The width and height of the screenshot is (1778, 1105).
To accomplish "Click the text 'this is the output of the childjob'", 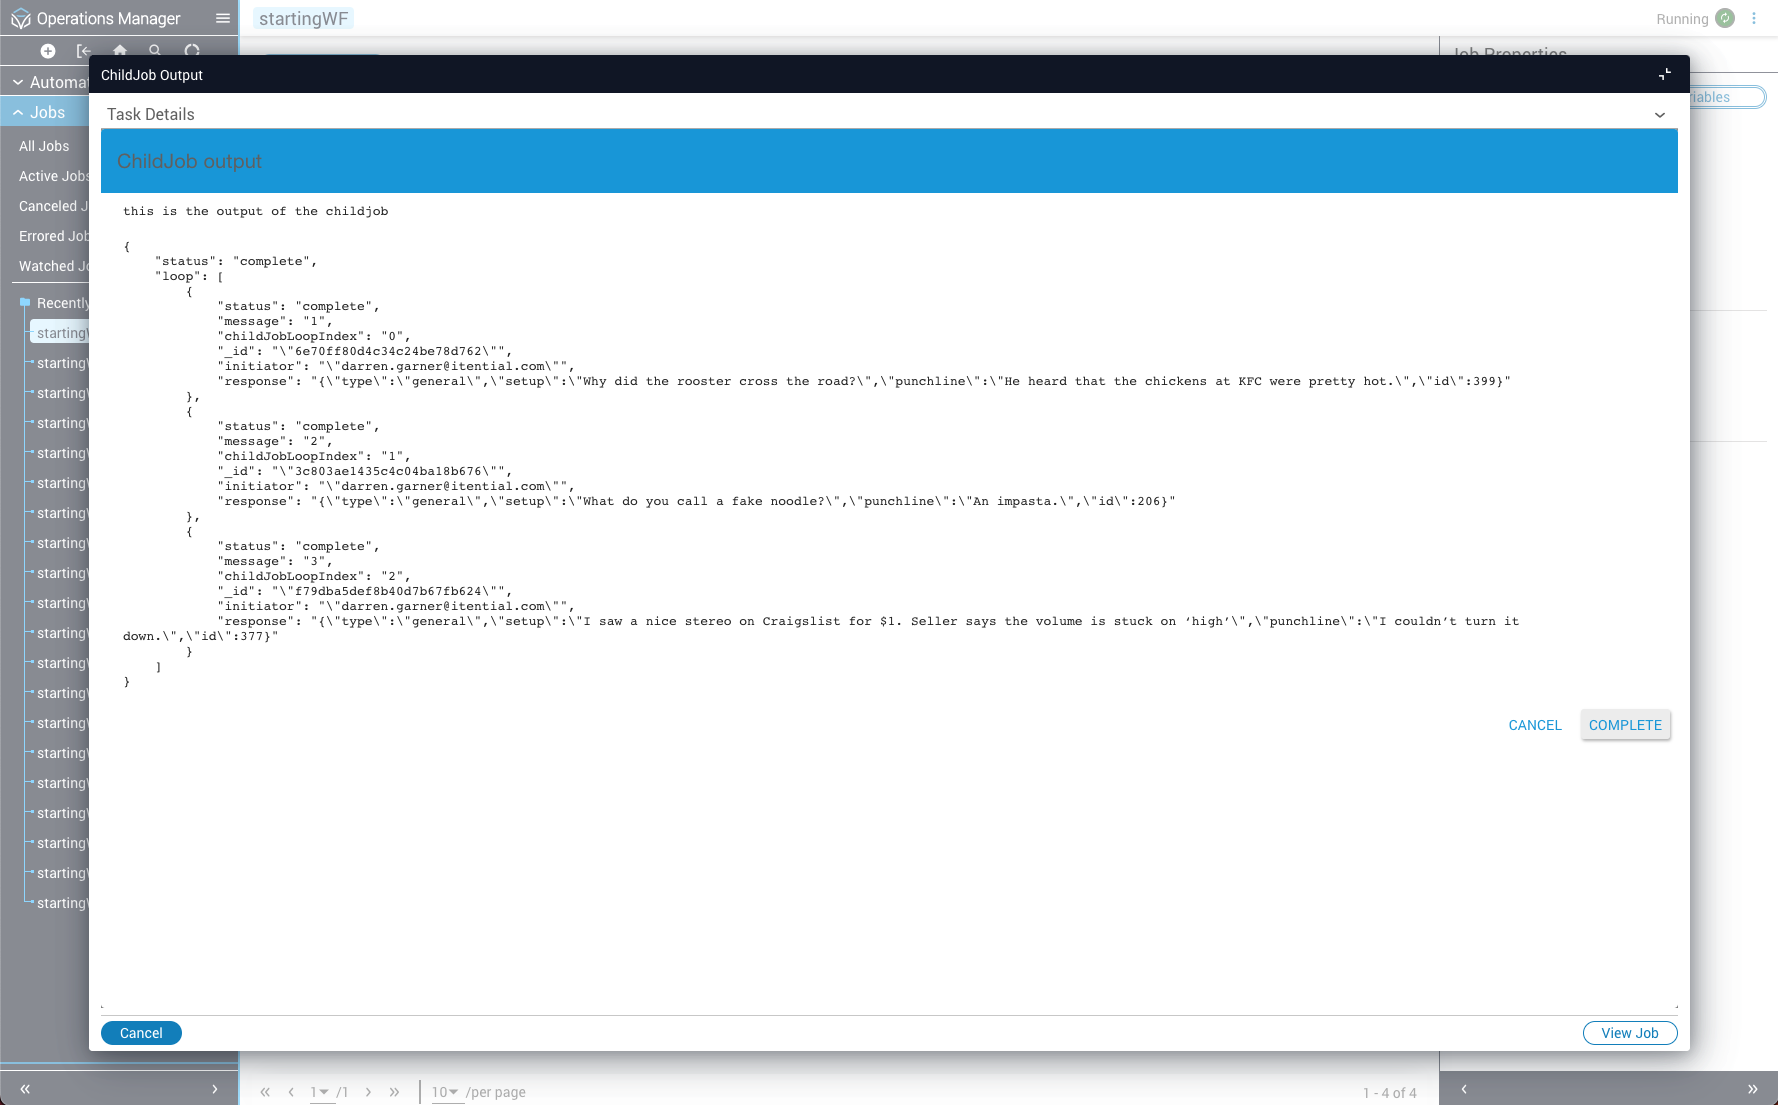I will coord(256,211).
